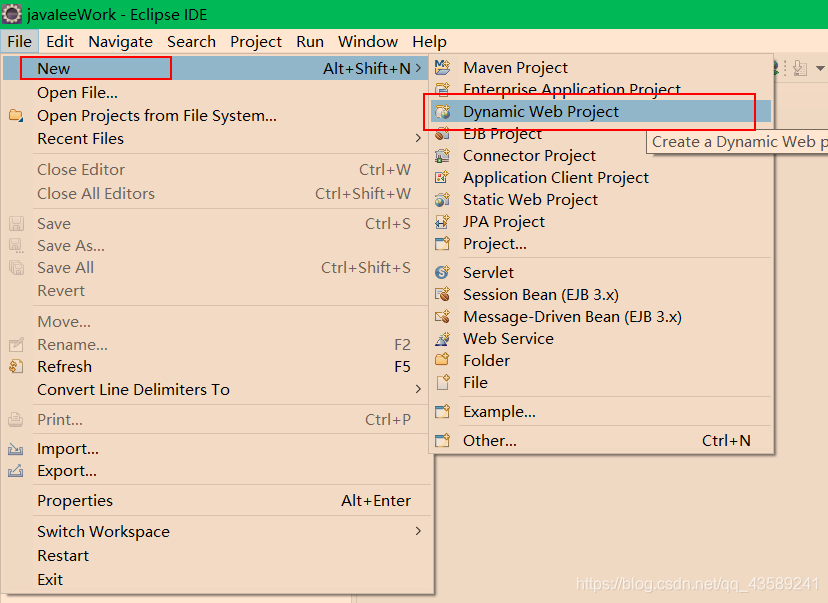Select Static Web Project entry
The image size is (828, 603).
(601, 200)
